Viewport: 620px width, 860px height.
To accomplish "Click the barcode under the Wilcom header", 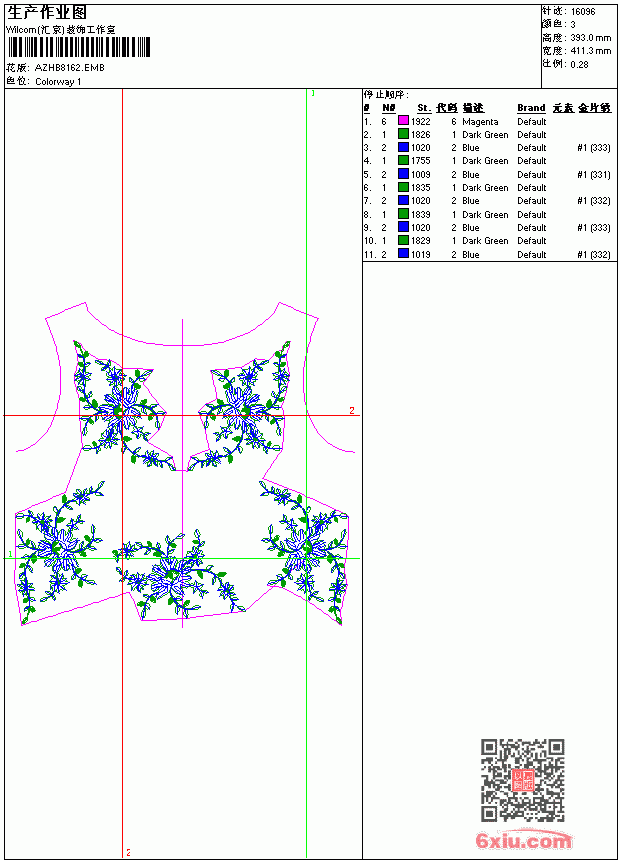I will (78, 47).
